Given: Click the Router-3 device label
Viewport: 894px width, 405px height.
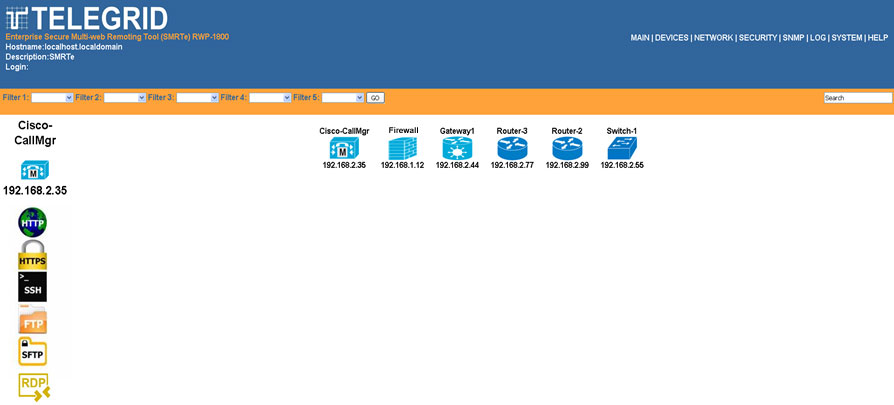Looking at the screenshot, I should [x=512, y=131].
